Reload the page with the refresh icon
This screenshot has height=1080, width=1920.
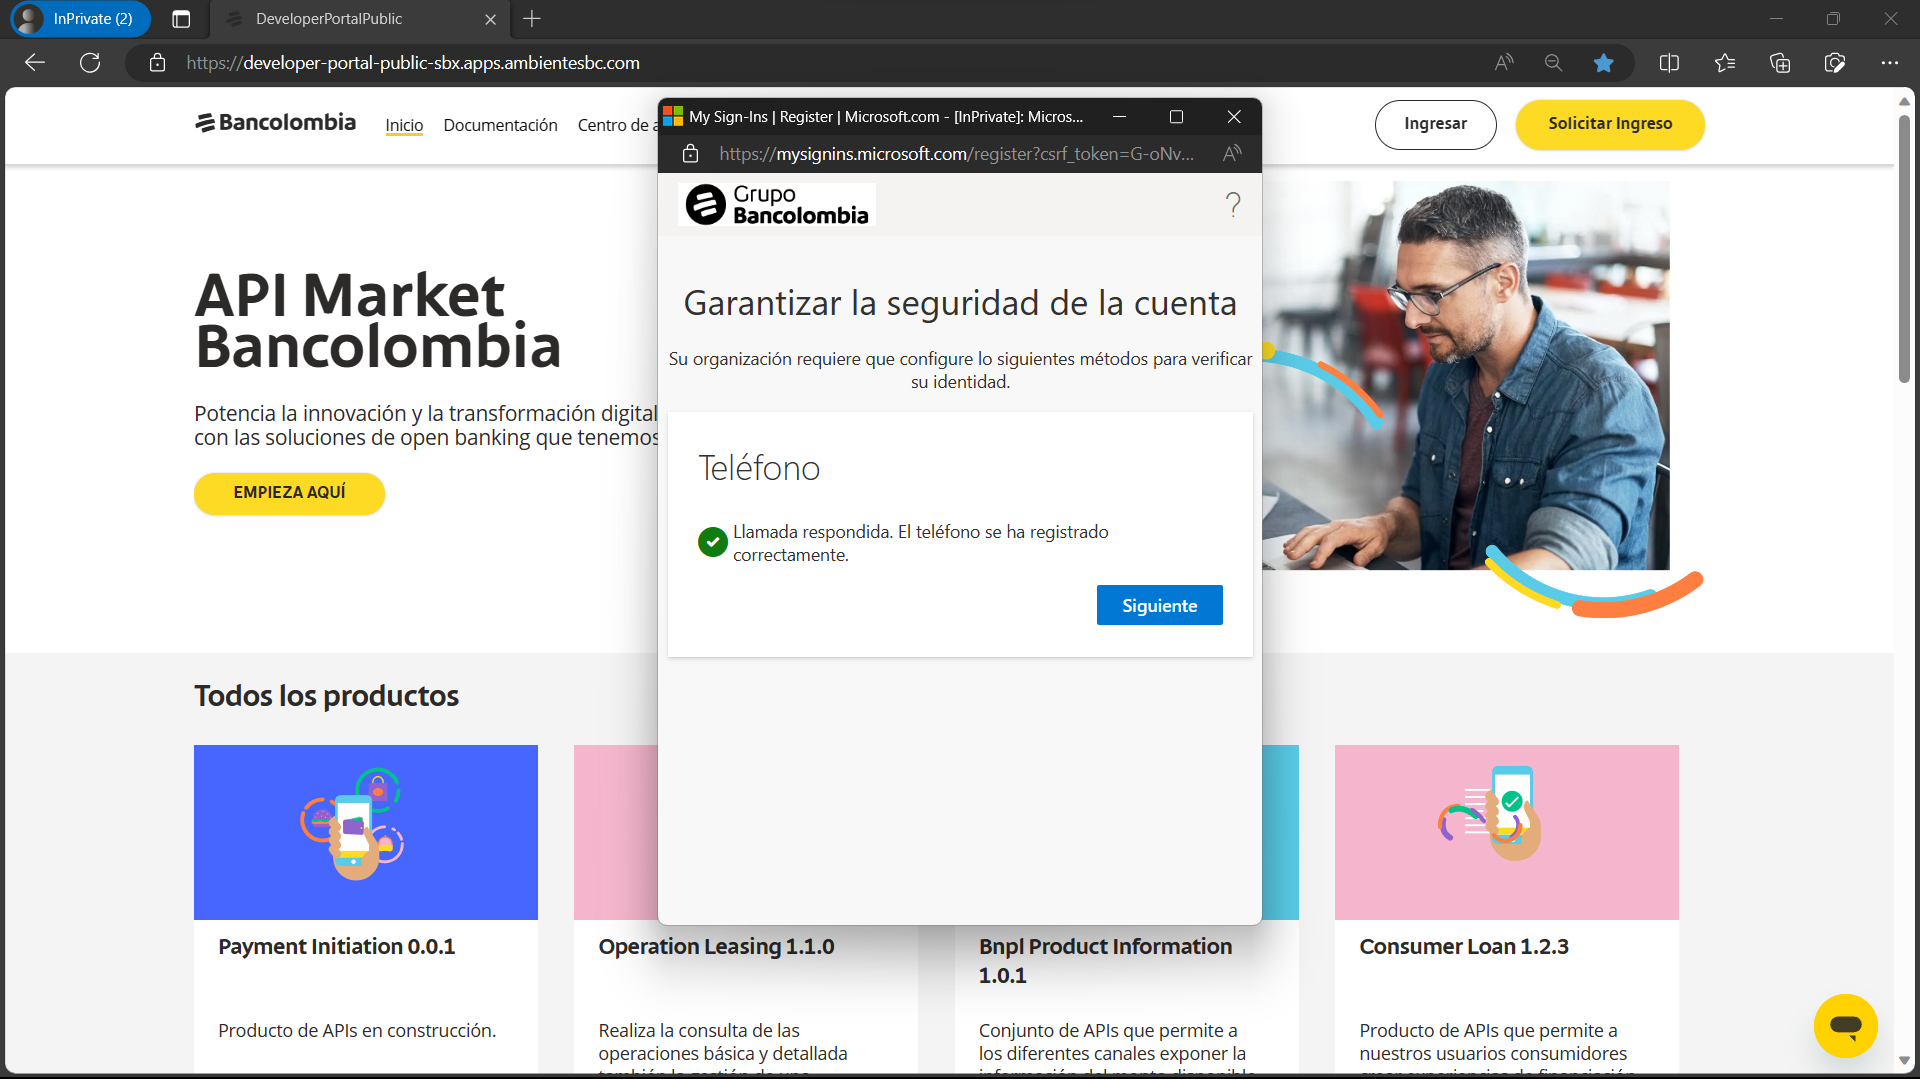(90, 63)
